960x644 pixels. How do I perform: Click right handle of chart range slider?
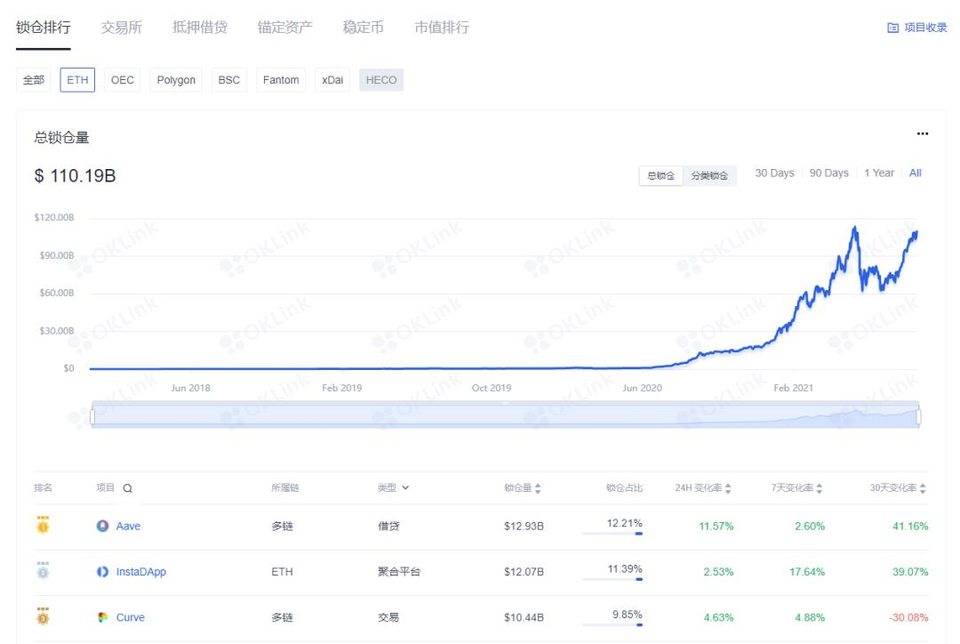[919, 417]
